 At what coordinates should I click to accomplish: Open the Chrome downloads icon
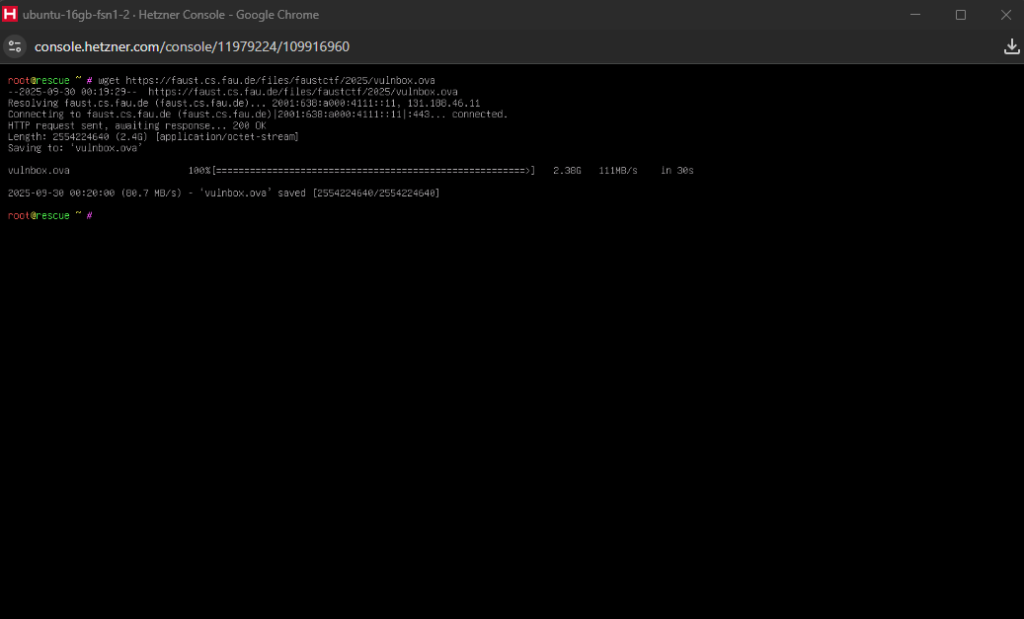pos(1011,47)
